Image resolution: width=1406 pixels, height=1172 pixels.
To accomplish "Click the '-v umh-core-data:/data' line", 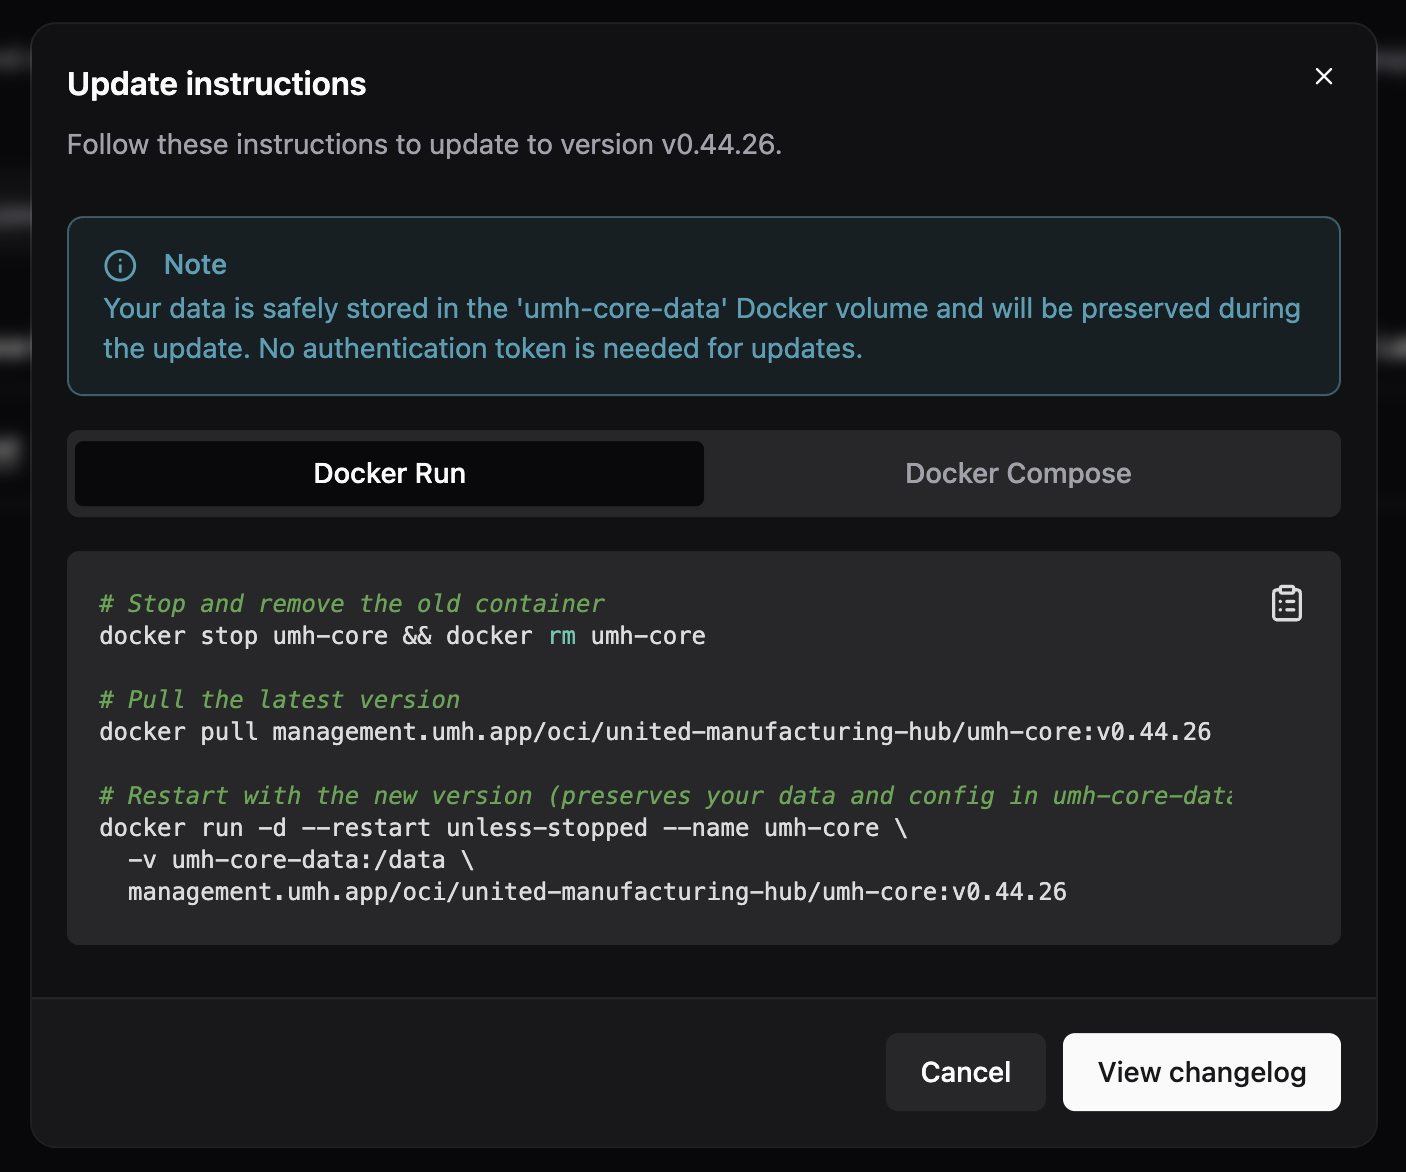I will coord(301,860).
